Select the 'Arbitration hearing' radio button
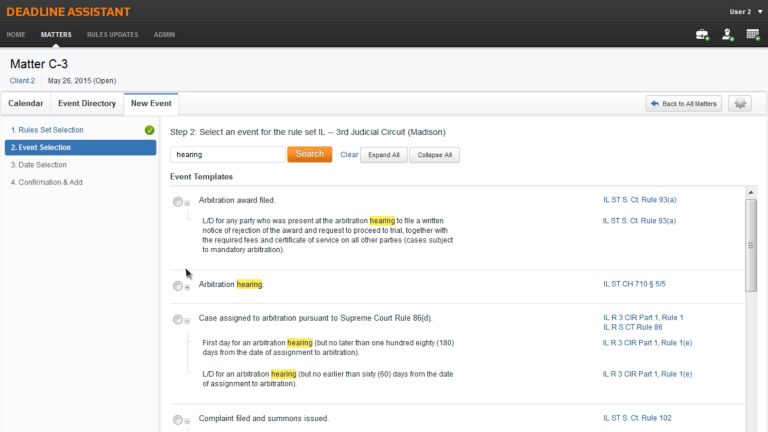768x432 pixels. (177, 286)
